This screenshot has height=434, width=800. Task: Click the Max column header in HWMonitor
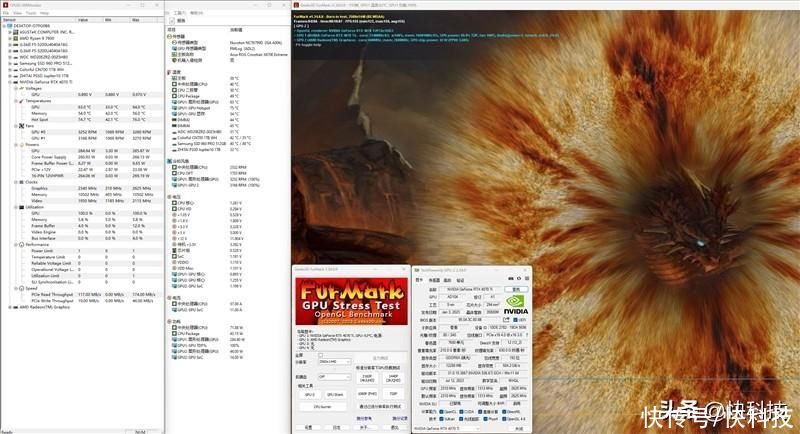[x=144, y=20]
